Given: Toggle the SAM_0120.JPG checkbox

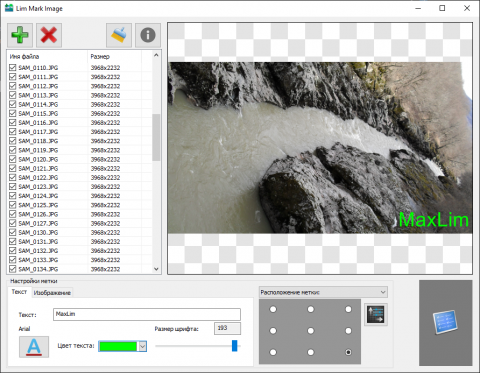Looking at the screenshot, I should point(13,159).
